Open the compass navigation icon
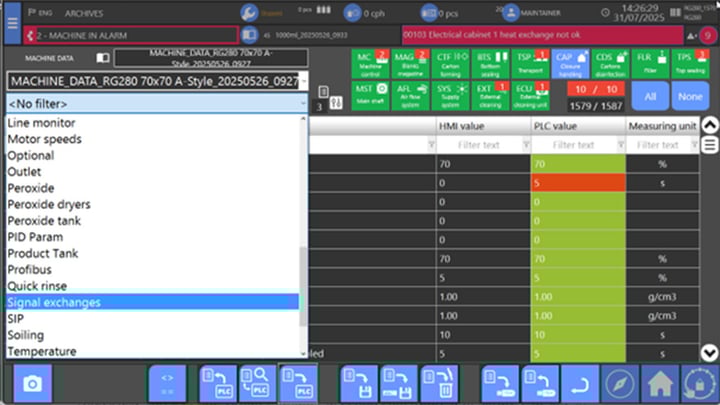 tap(620, 383)
